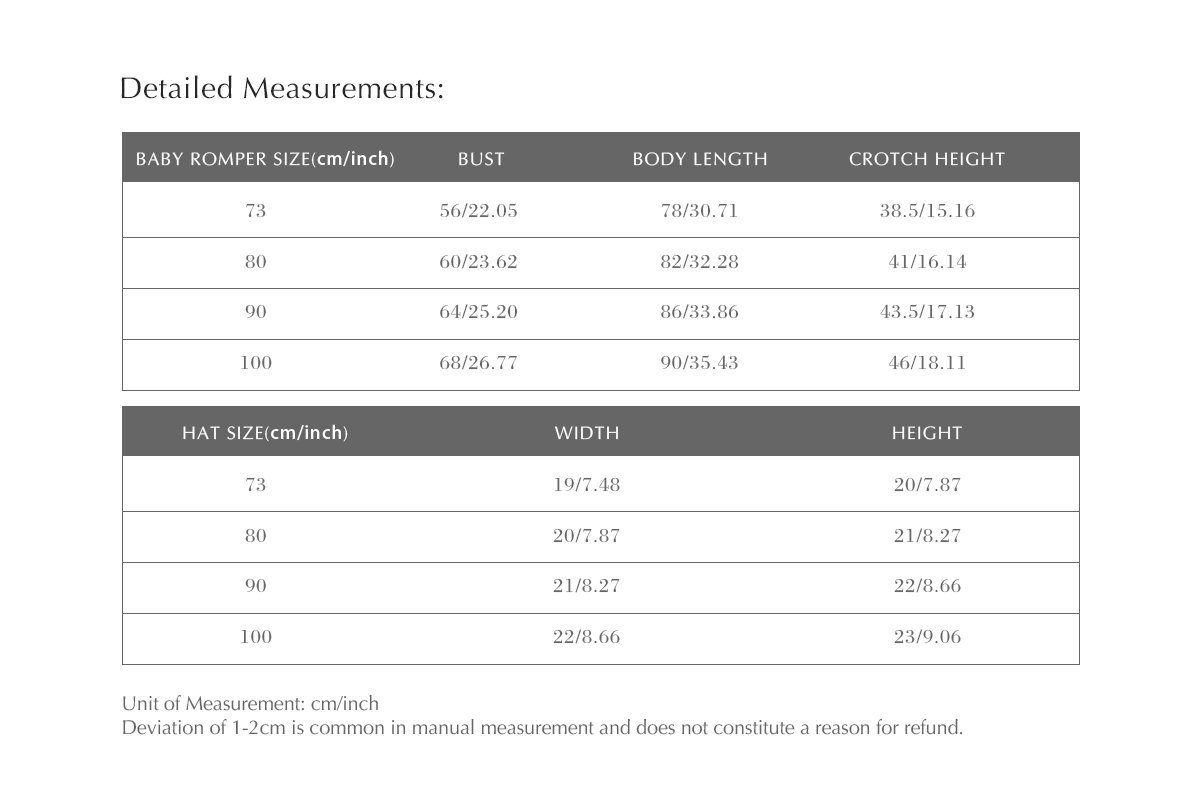Select bust value 56/22.05

(x=479, y=211)
